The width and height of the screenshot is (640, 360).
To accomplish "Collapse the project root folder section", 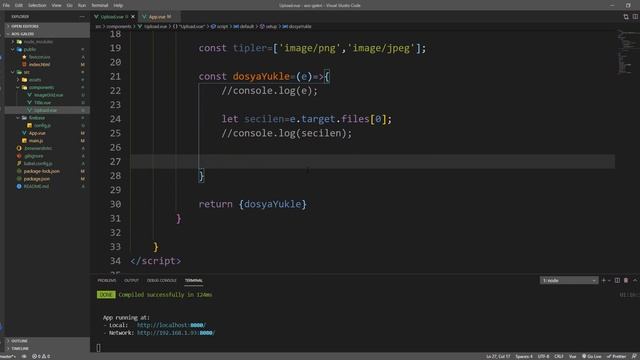I will (x=47, y=34).
